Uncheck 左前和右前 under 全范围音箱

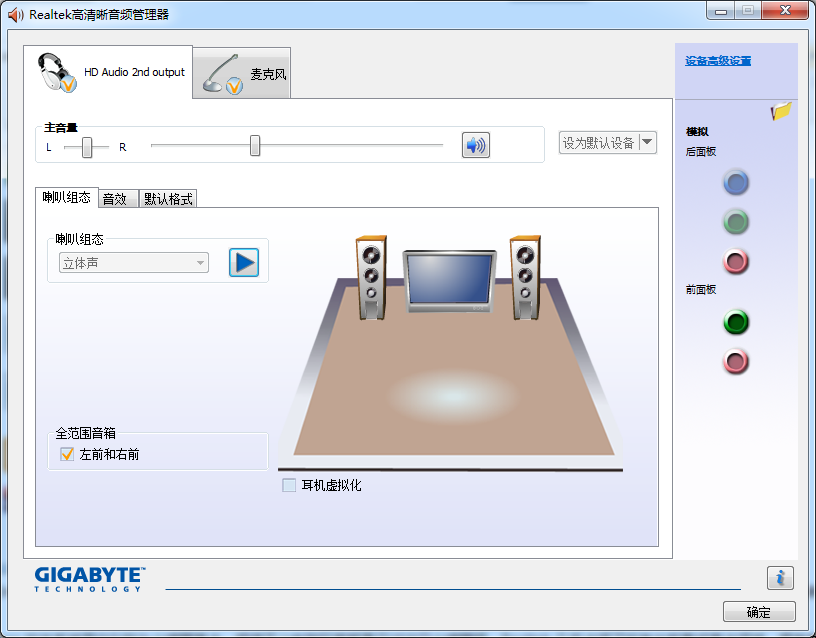pyautogui.click(x=67, y=453)
